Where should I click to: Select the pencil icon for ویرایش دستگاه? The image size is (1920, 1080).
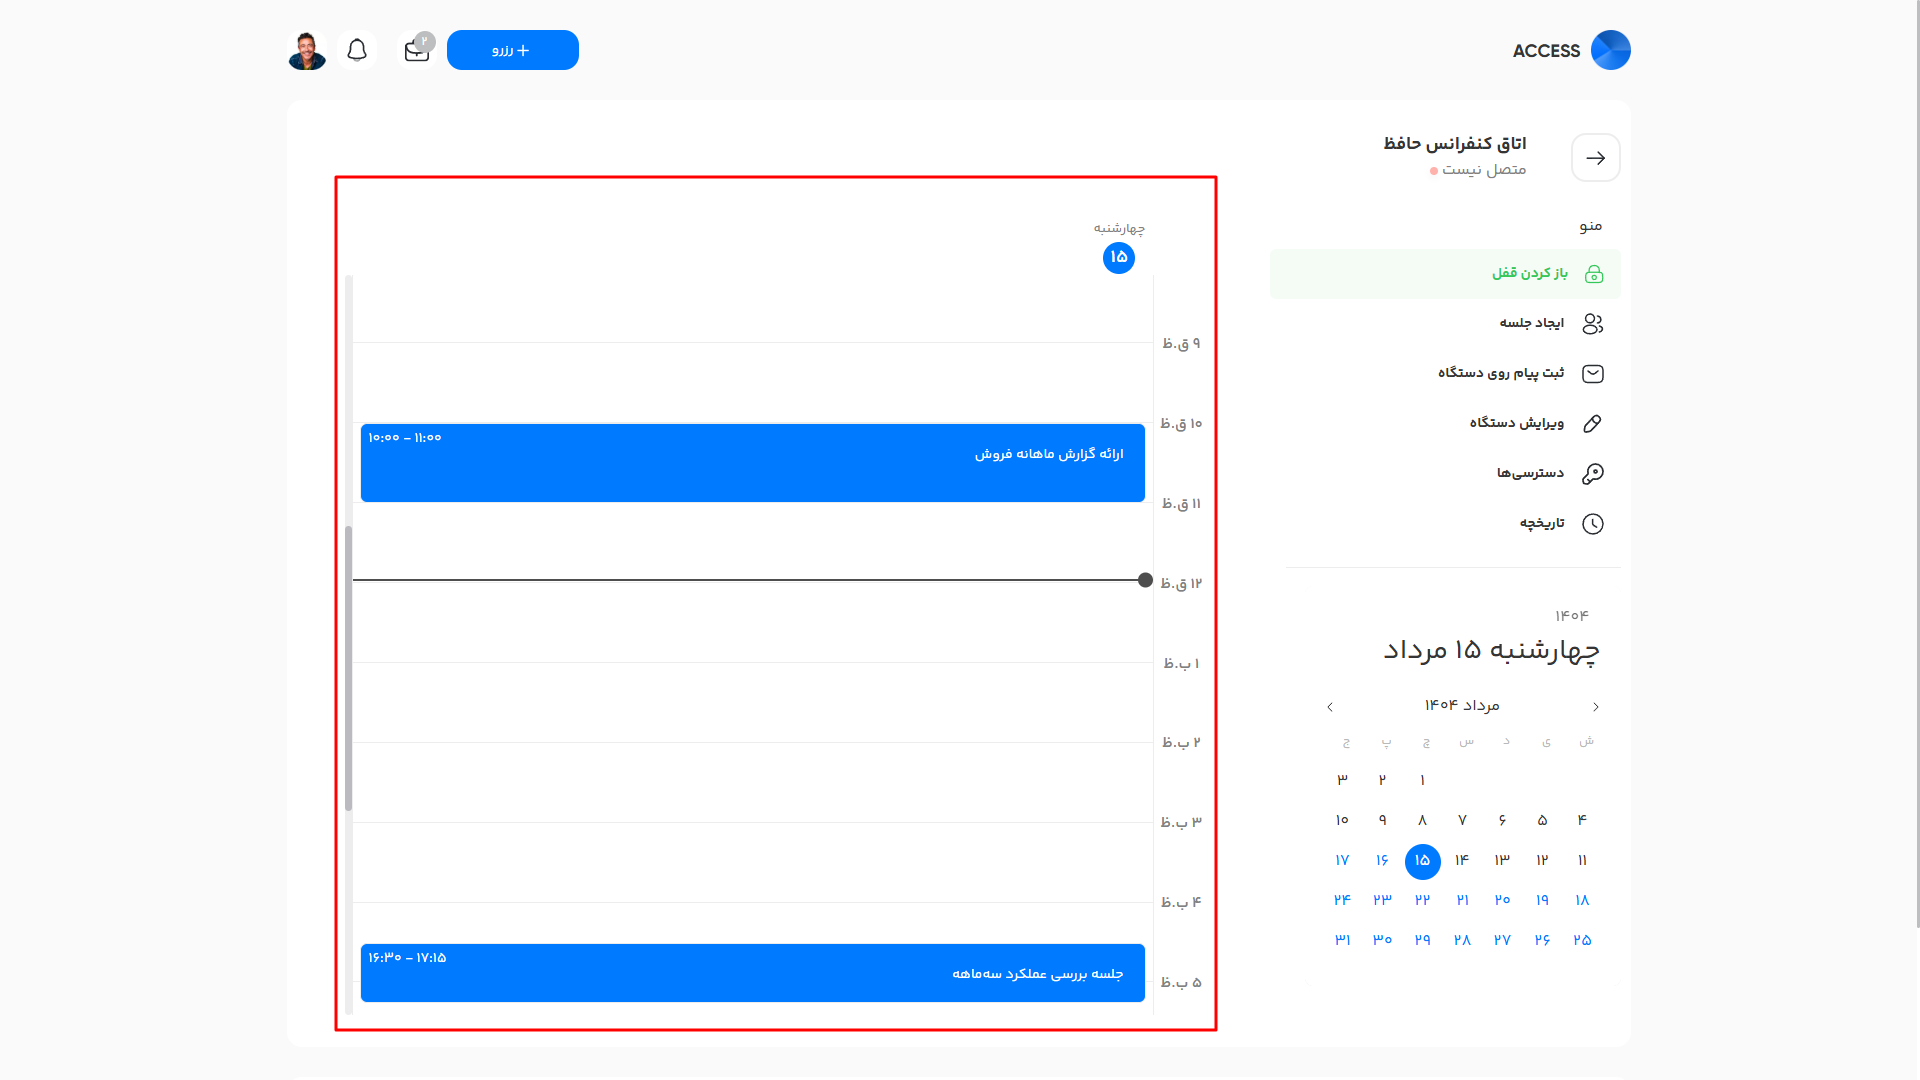(1592, 423)
